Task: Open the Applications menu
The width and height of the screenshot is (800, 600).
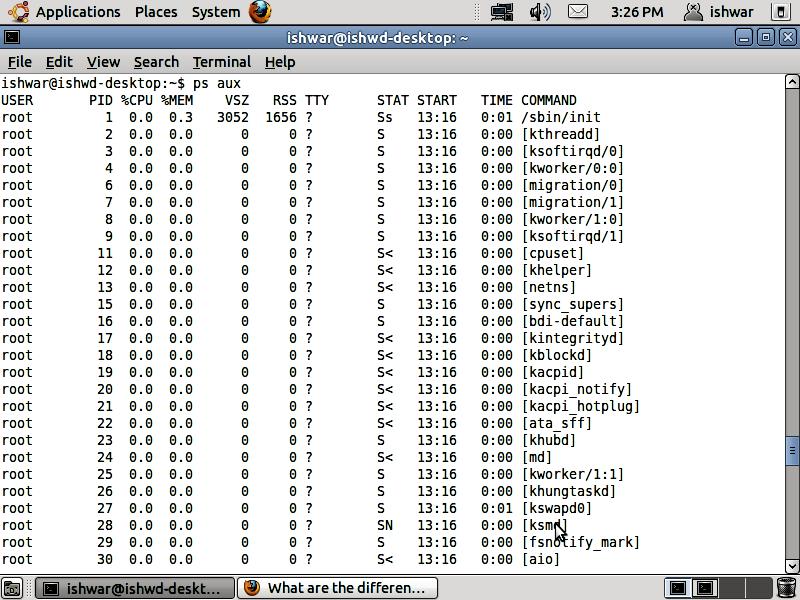Action: coord(78,12)
